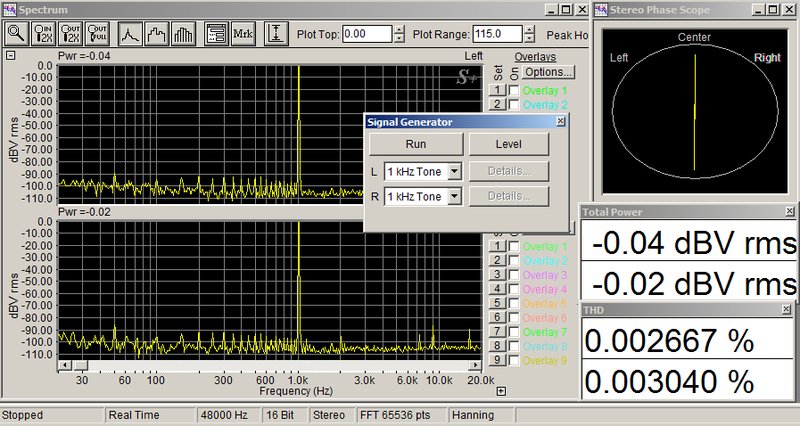The height and width of the screenshot is (426, 800).
Task: Select the magnifier zoom tool
Action: [x=17, y=34]
